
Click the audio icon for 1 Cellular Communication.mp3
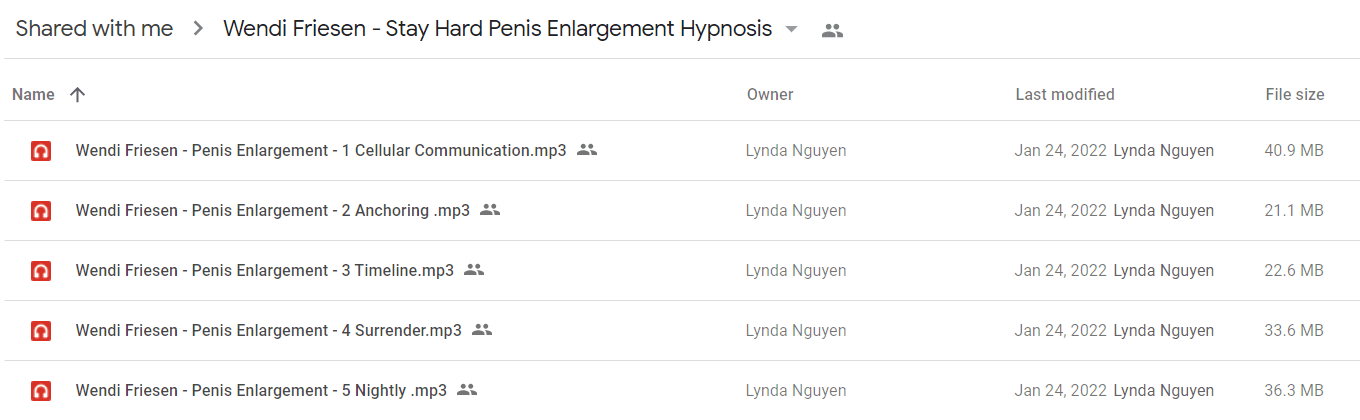[41, 151]
